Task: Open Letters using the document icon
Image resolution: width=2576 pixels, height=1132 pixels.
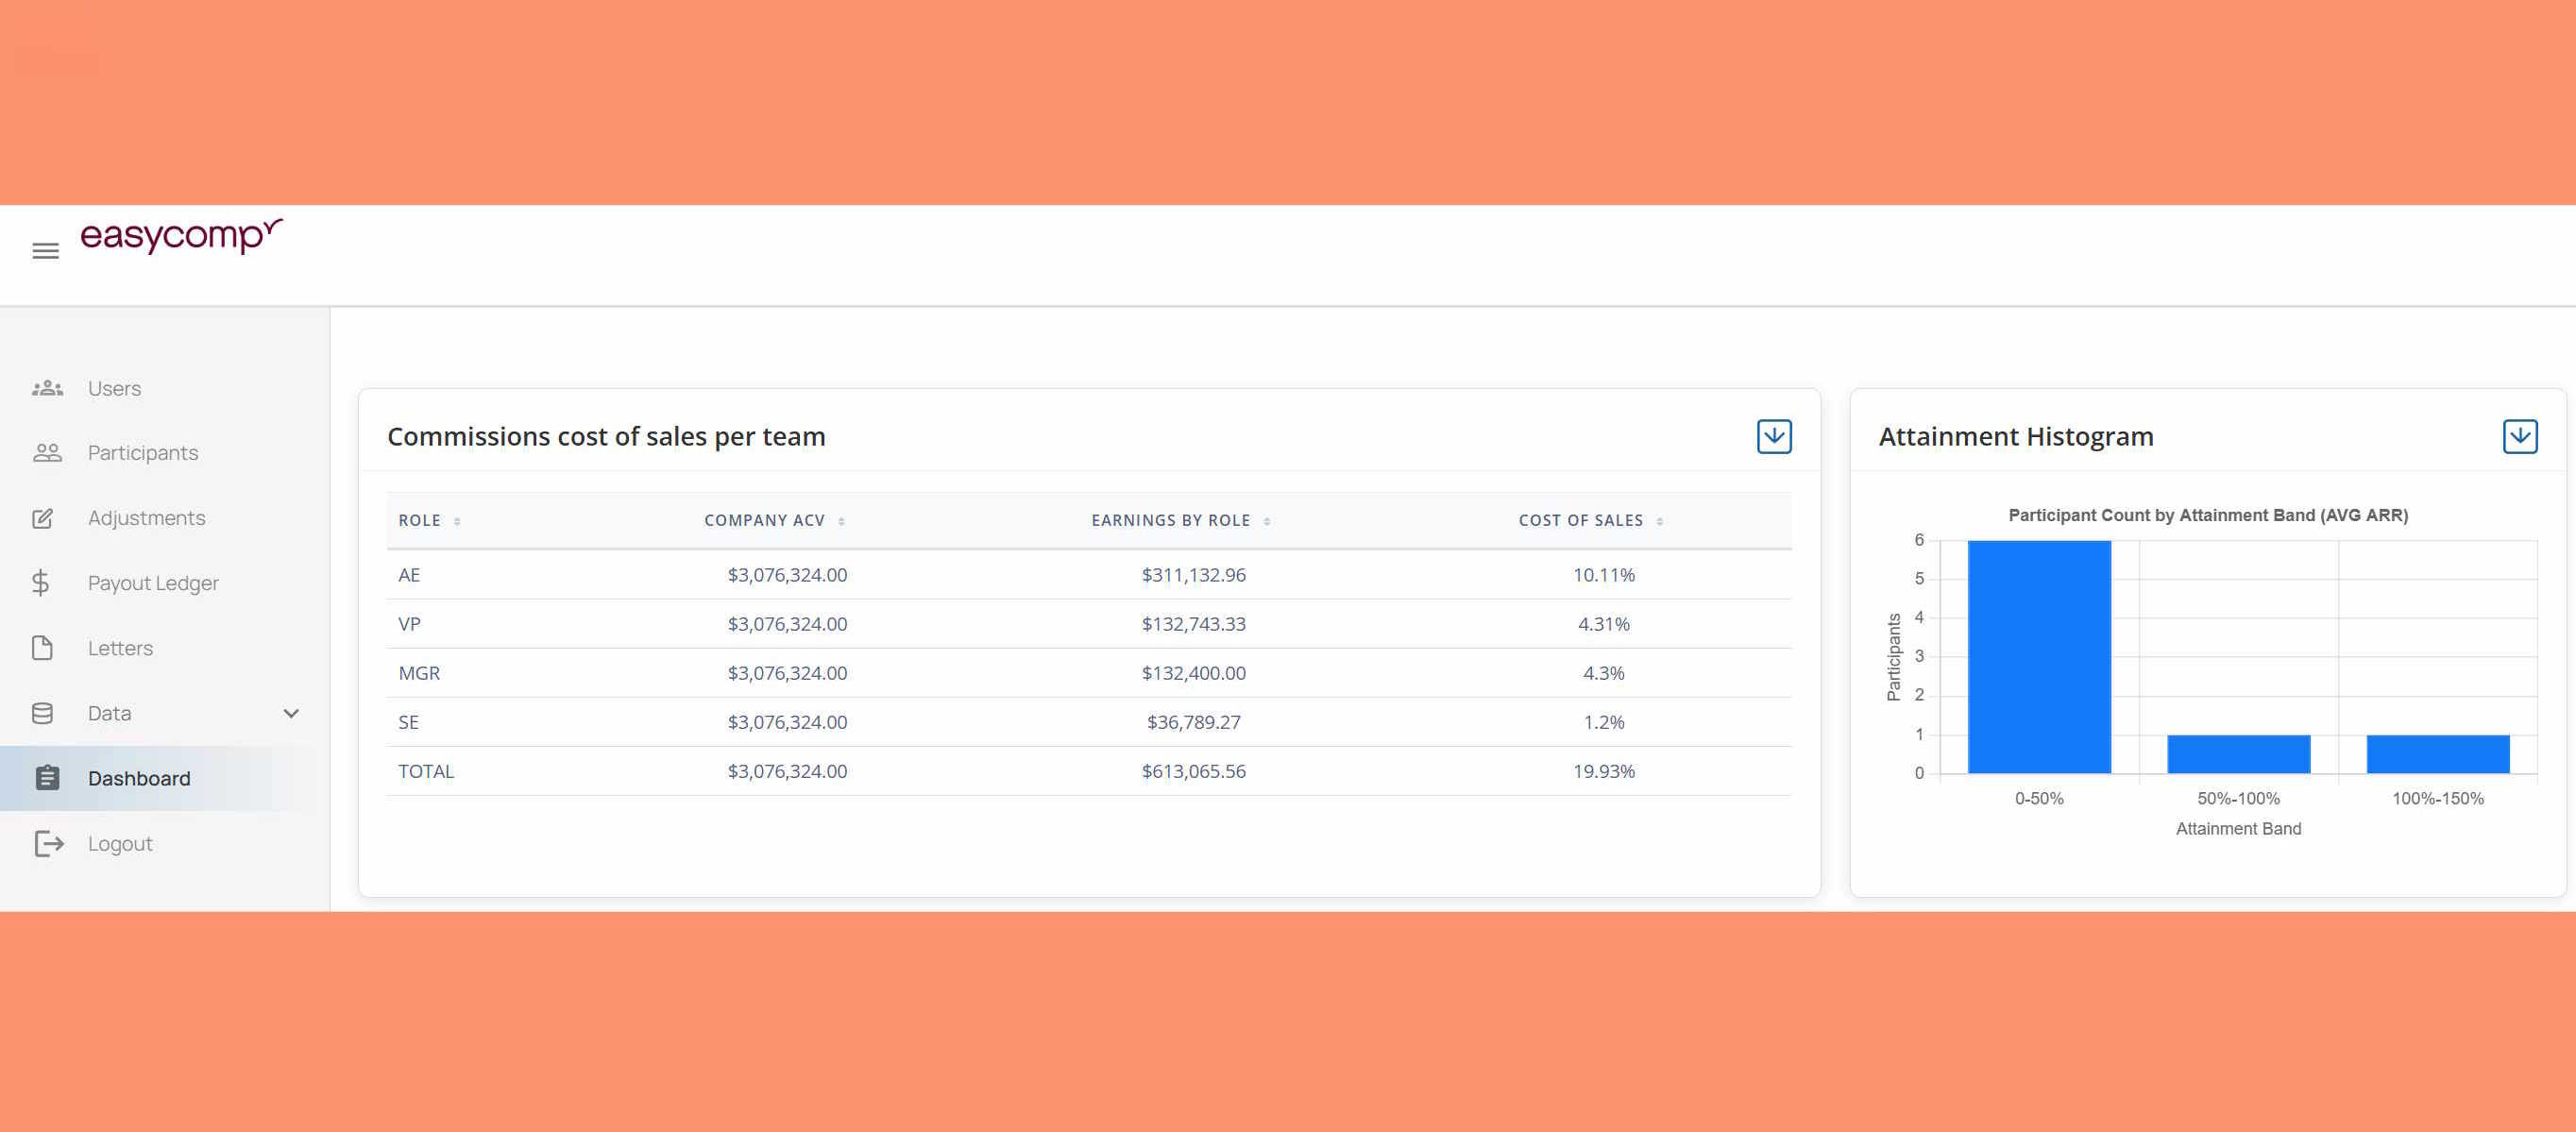Action: [x=43, y=647]
